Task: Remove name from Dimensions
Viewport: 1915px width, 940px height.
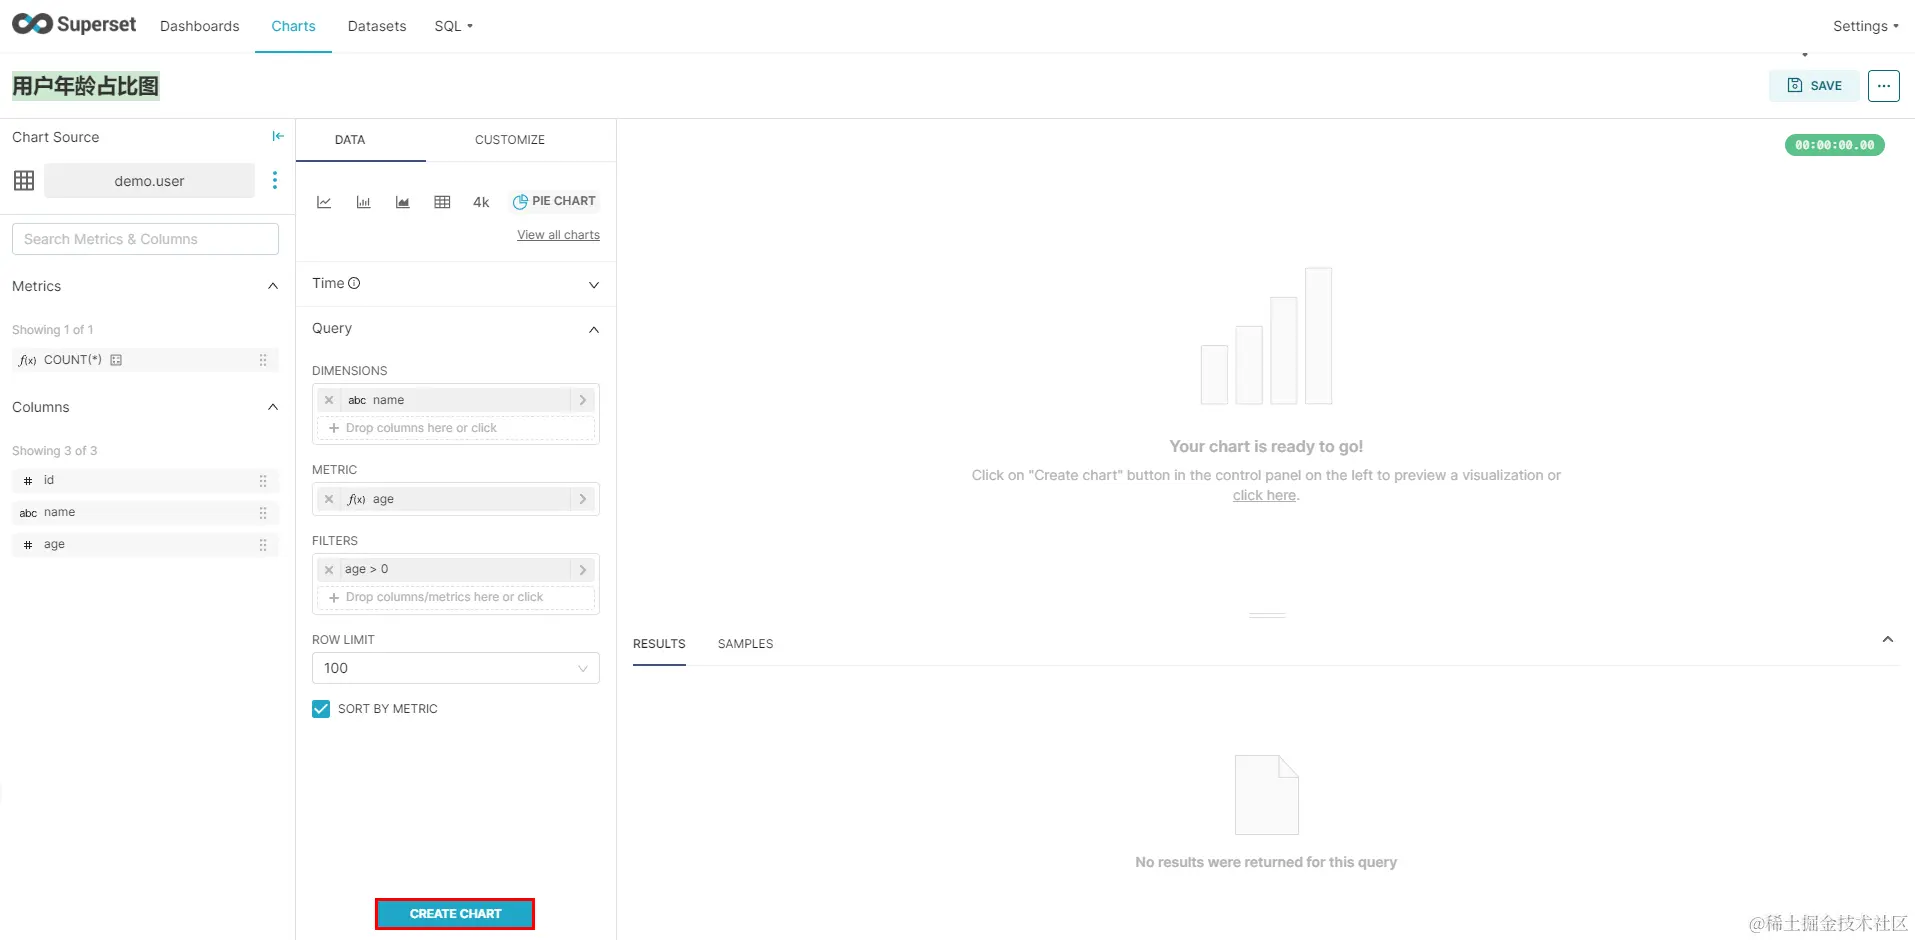Action: coord(329,400)
